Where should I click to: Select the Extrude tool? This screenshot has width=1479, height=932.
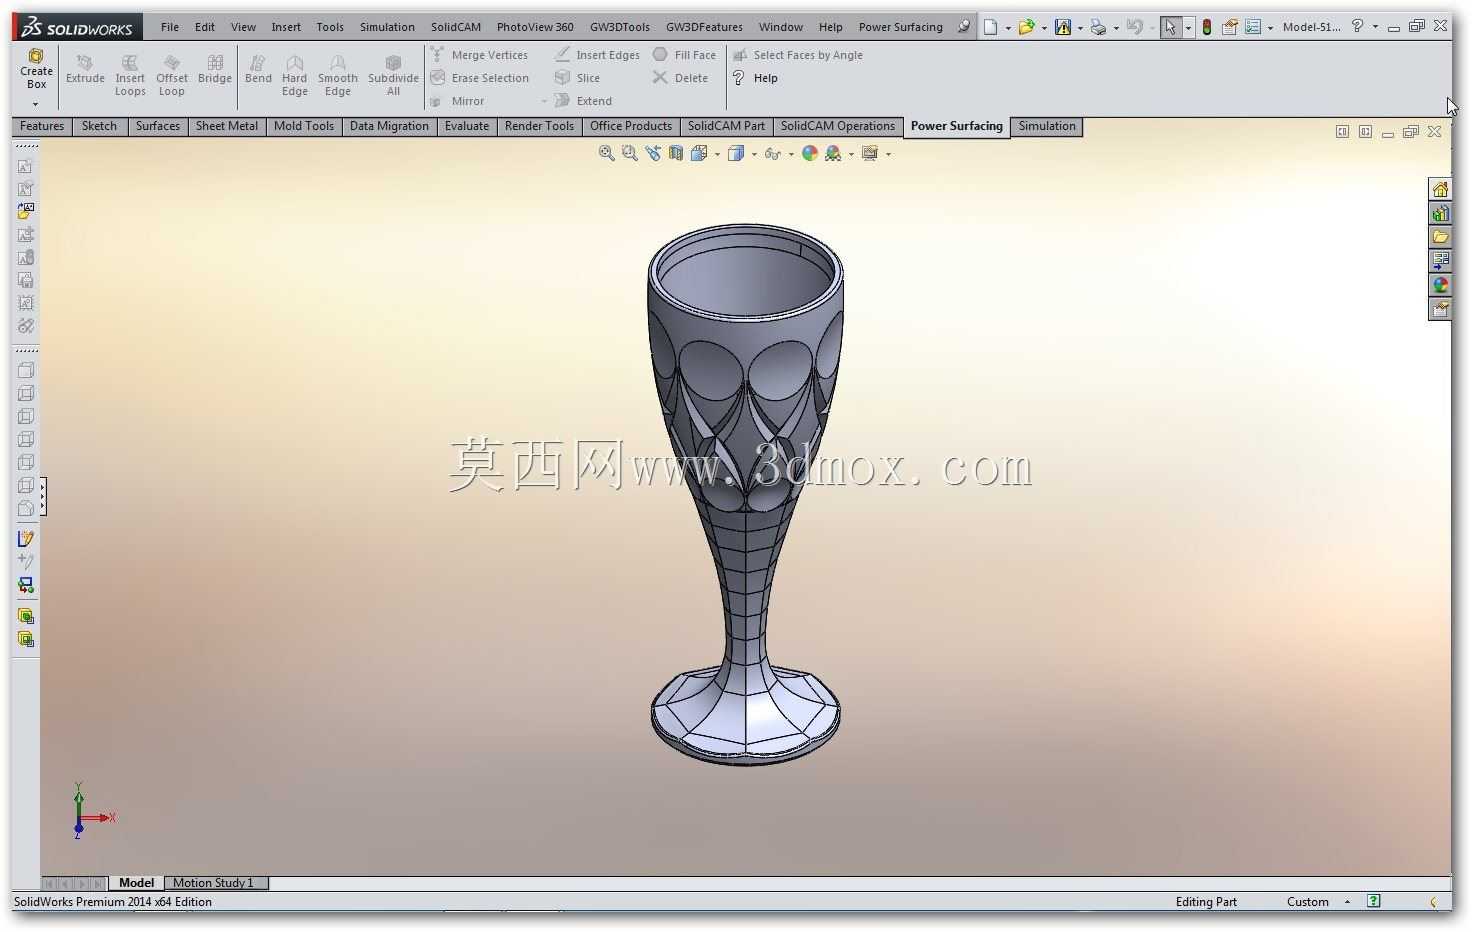[x=85, y=69]
